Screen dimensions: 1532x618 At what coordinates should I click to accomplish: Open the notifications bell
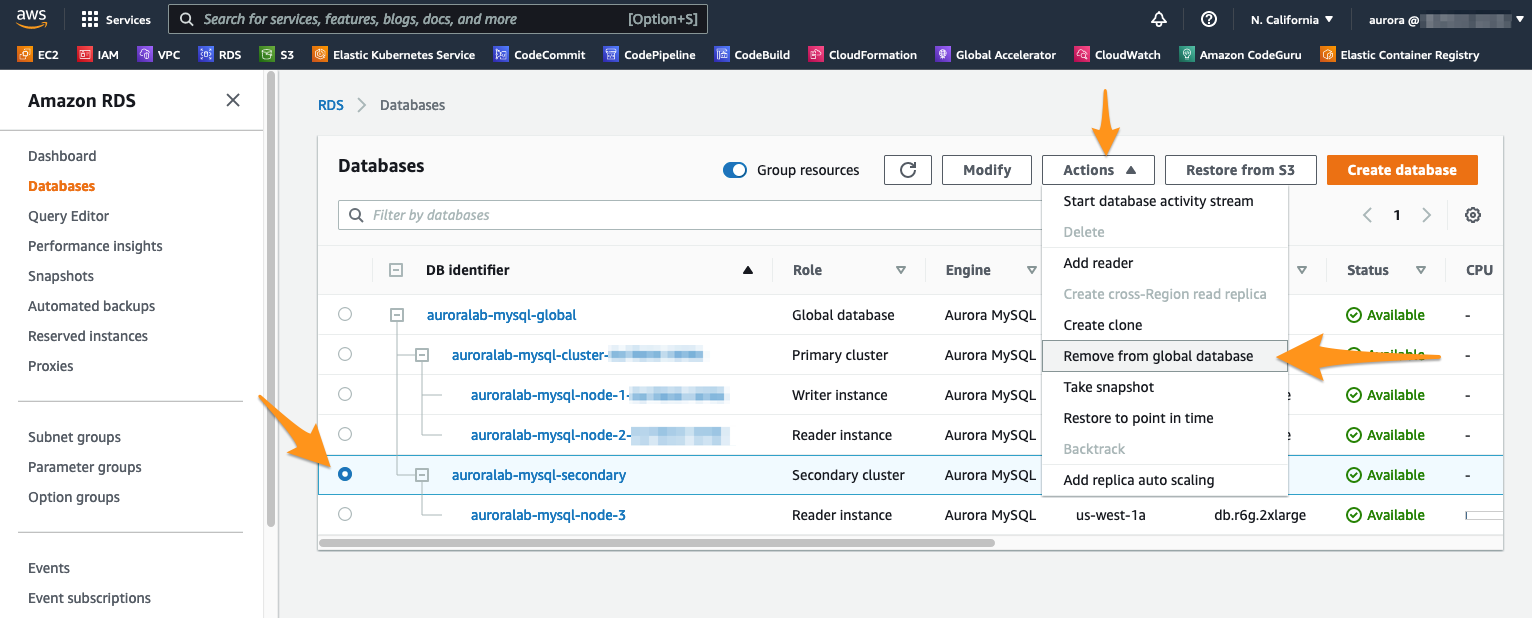[1159, 19]
